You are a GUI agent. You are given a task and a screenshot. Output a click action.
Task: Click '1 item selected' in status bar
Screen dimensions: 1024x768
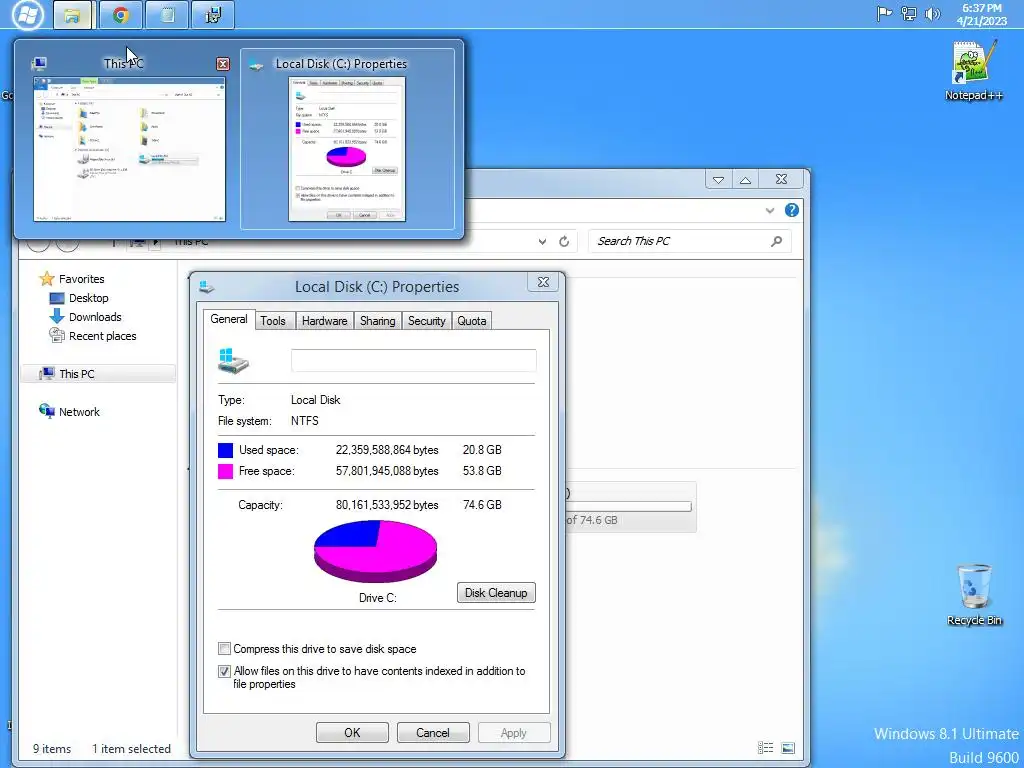131,748
